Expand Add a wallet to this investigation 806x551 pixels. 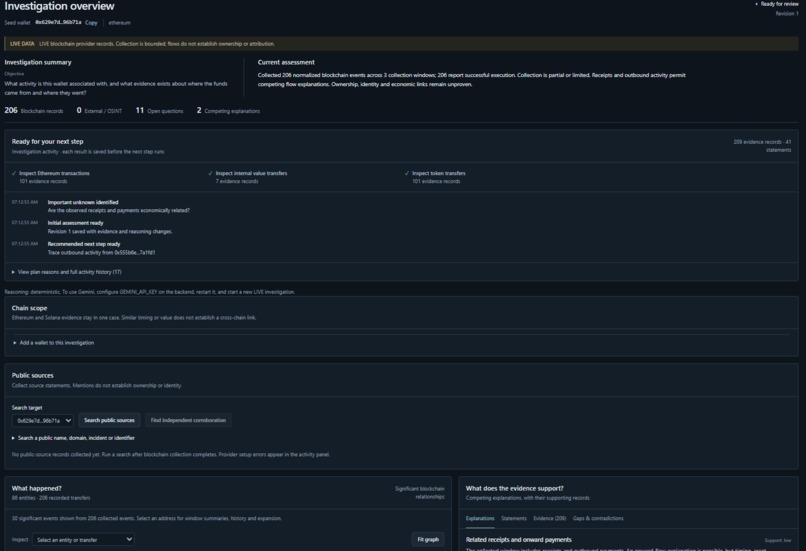click(53, 343)
